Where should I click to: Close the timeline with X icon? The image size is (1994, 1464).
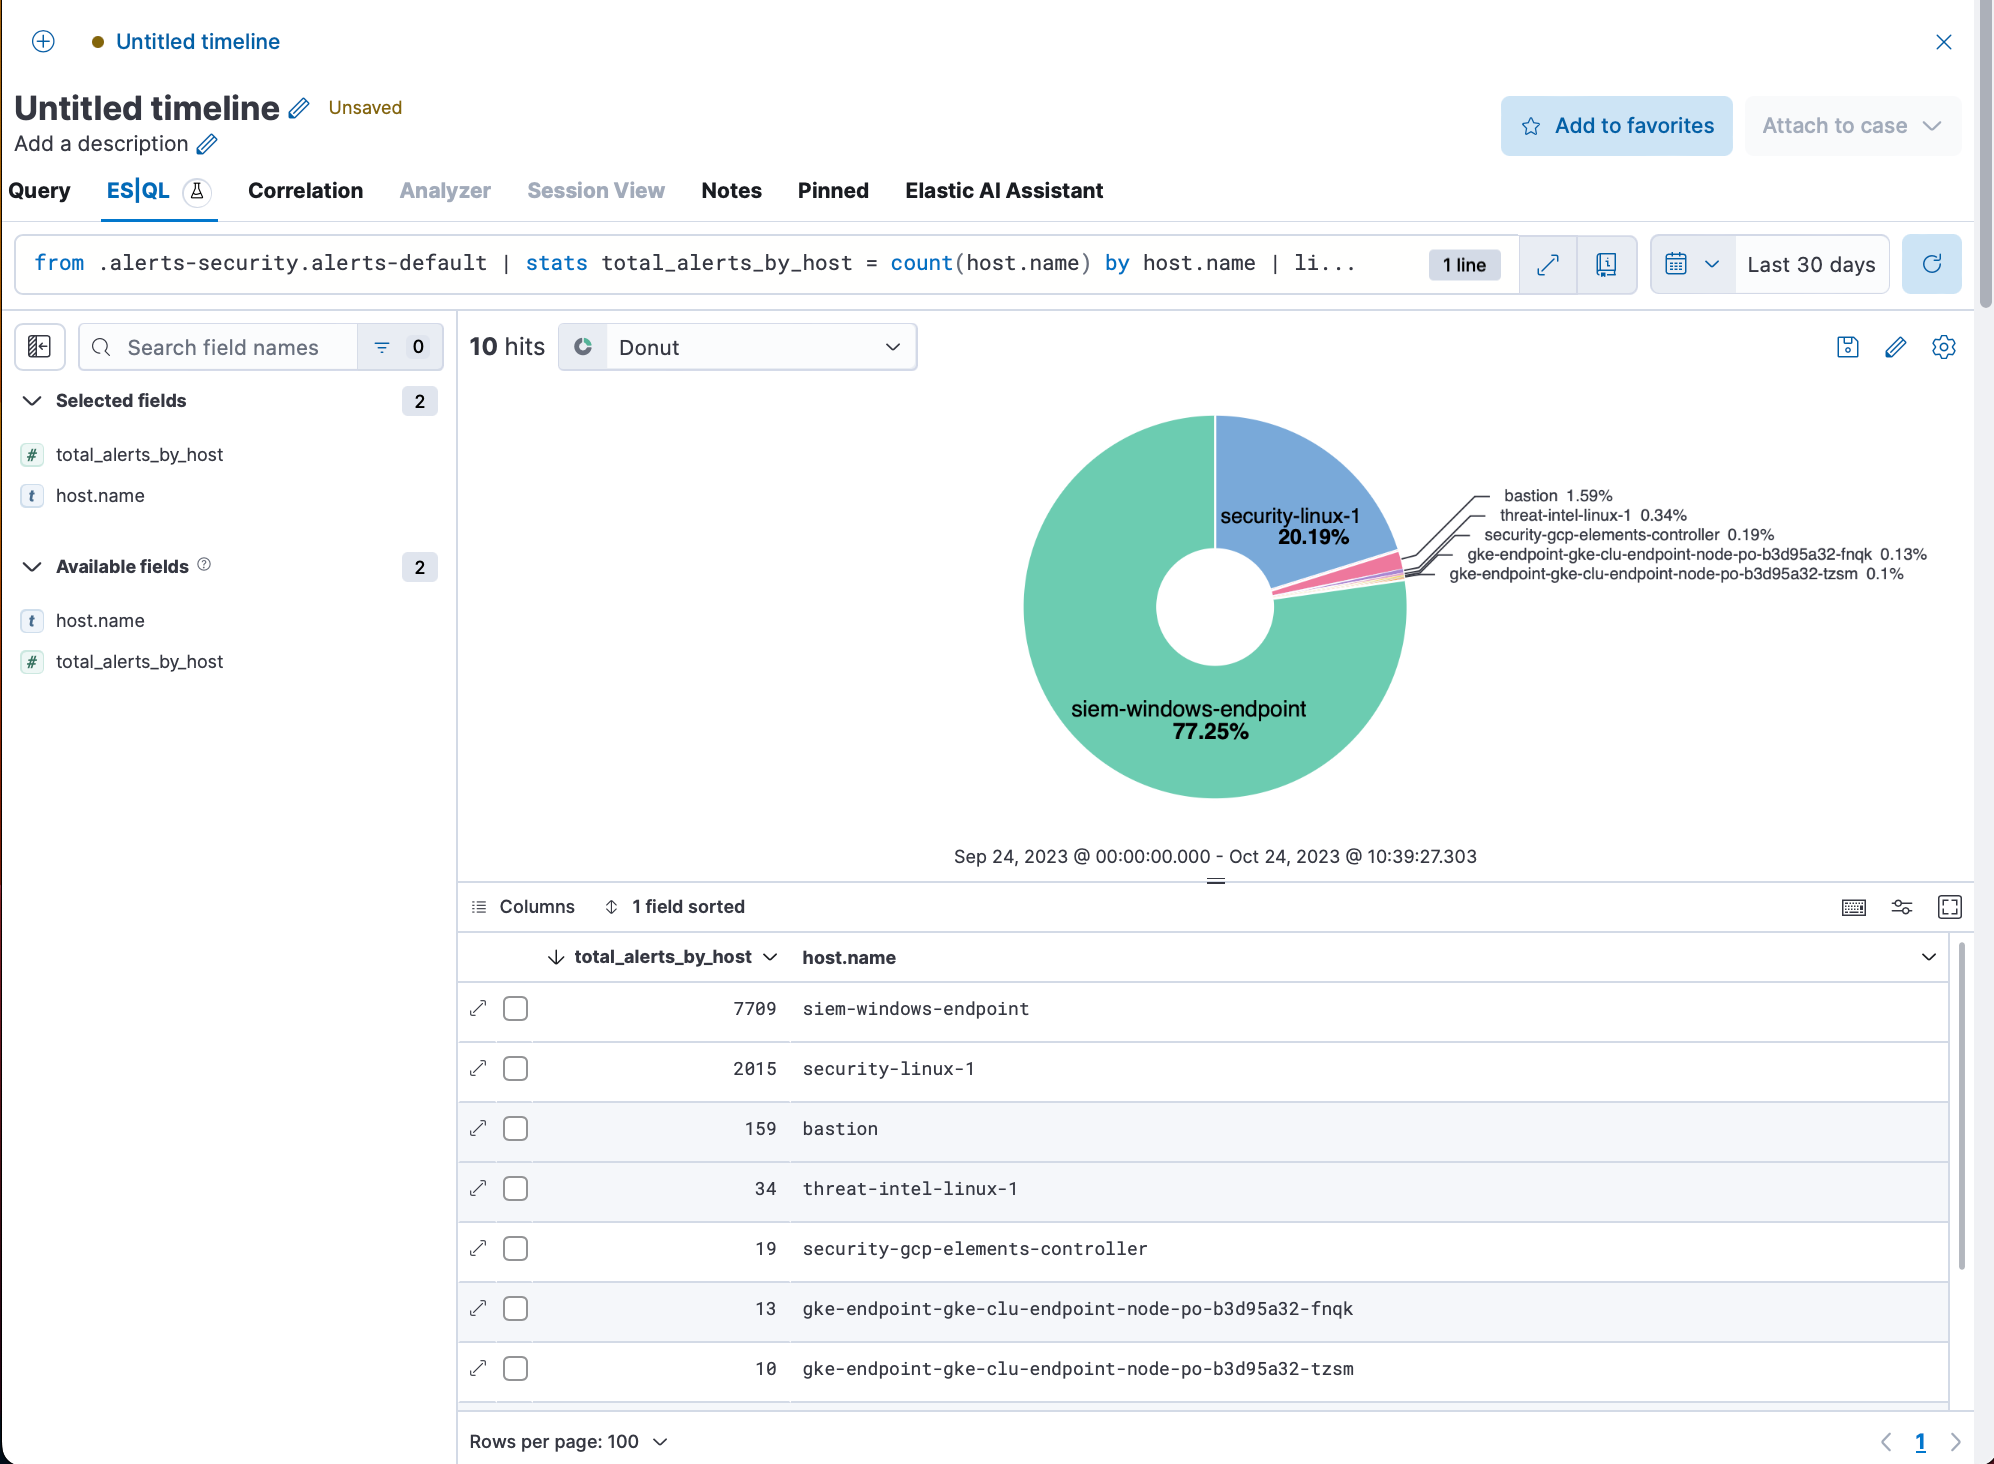(1943, 42)
